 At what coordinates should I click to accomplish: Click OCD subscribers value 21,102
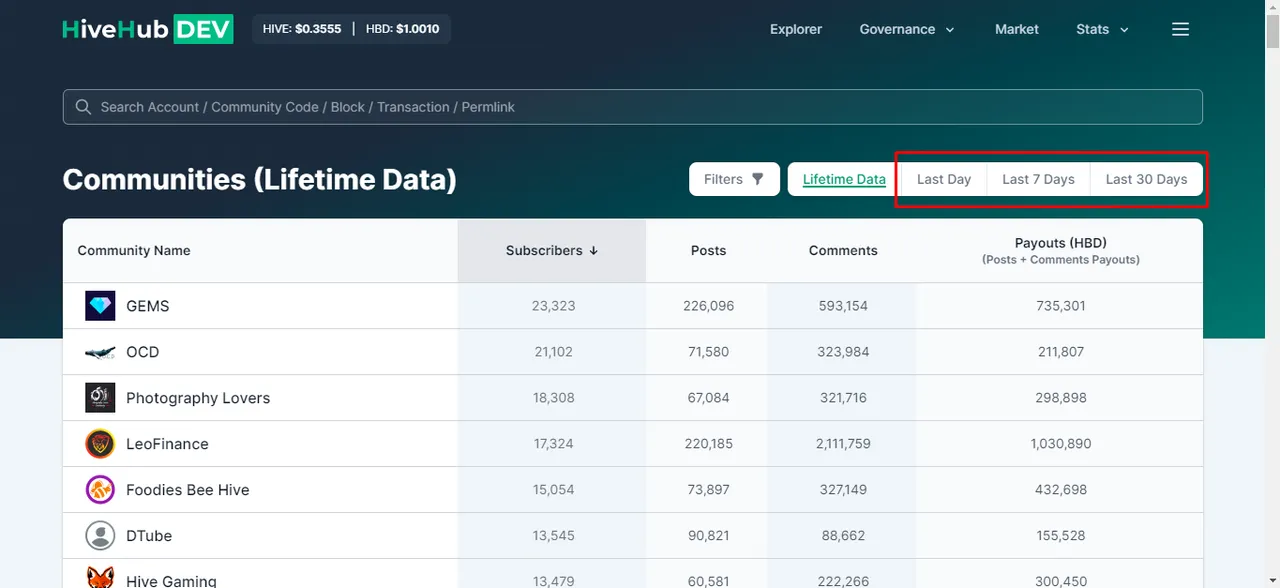coord(554,352)
